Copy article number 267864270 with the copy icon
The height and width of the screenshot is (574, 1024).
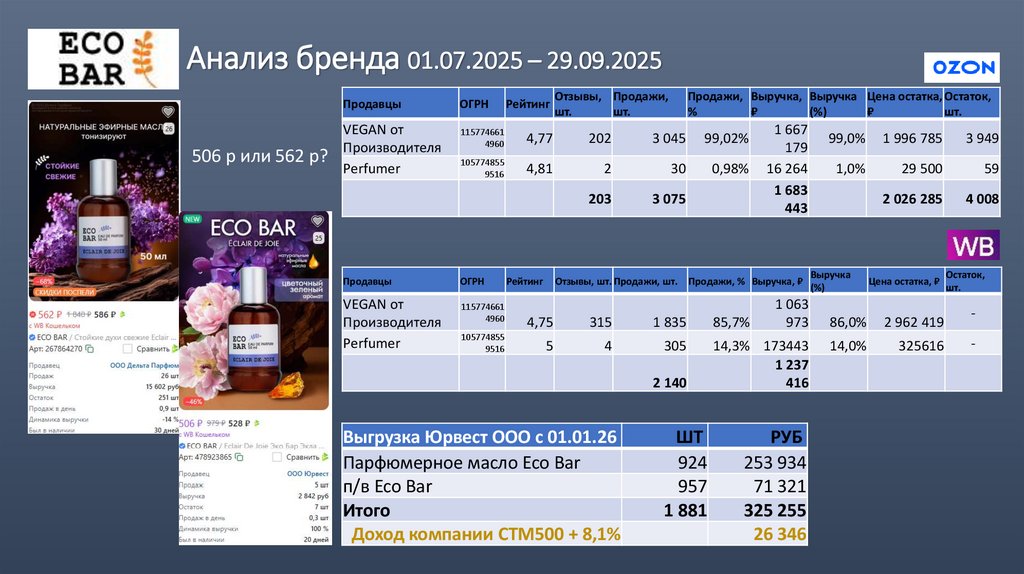tap(90, 349)
